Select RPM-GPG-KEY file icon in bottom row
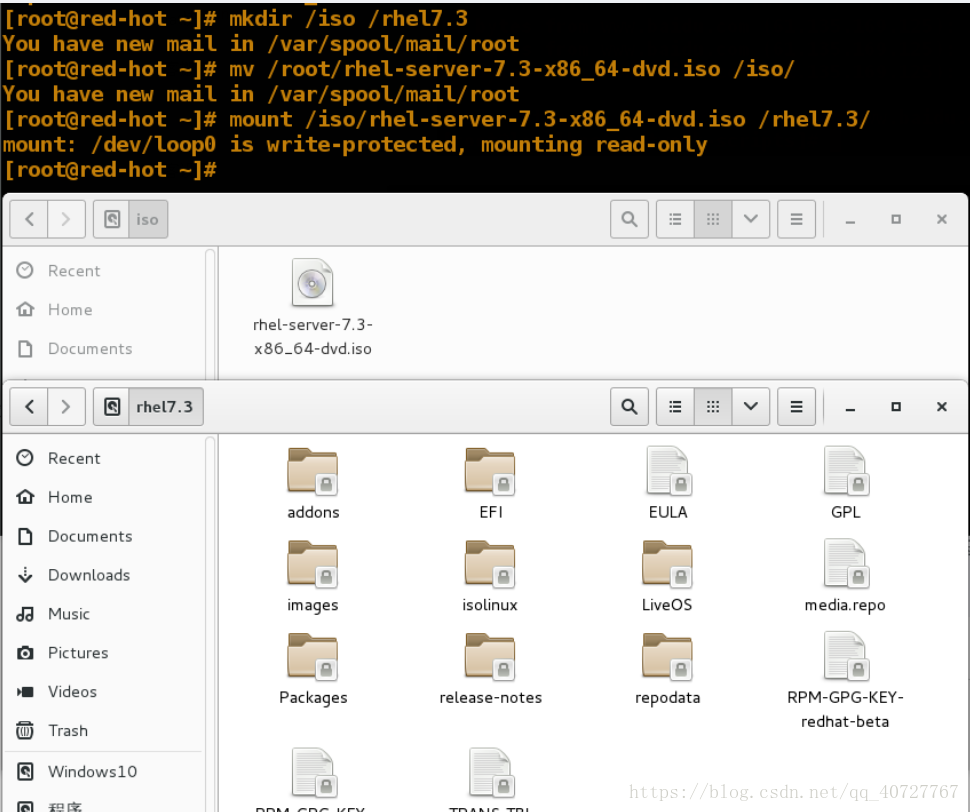The height and width of the screenshot is (812, 970). coord(313,773)
